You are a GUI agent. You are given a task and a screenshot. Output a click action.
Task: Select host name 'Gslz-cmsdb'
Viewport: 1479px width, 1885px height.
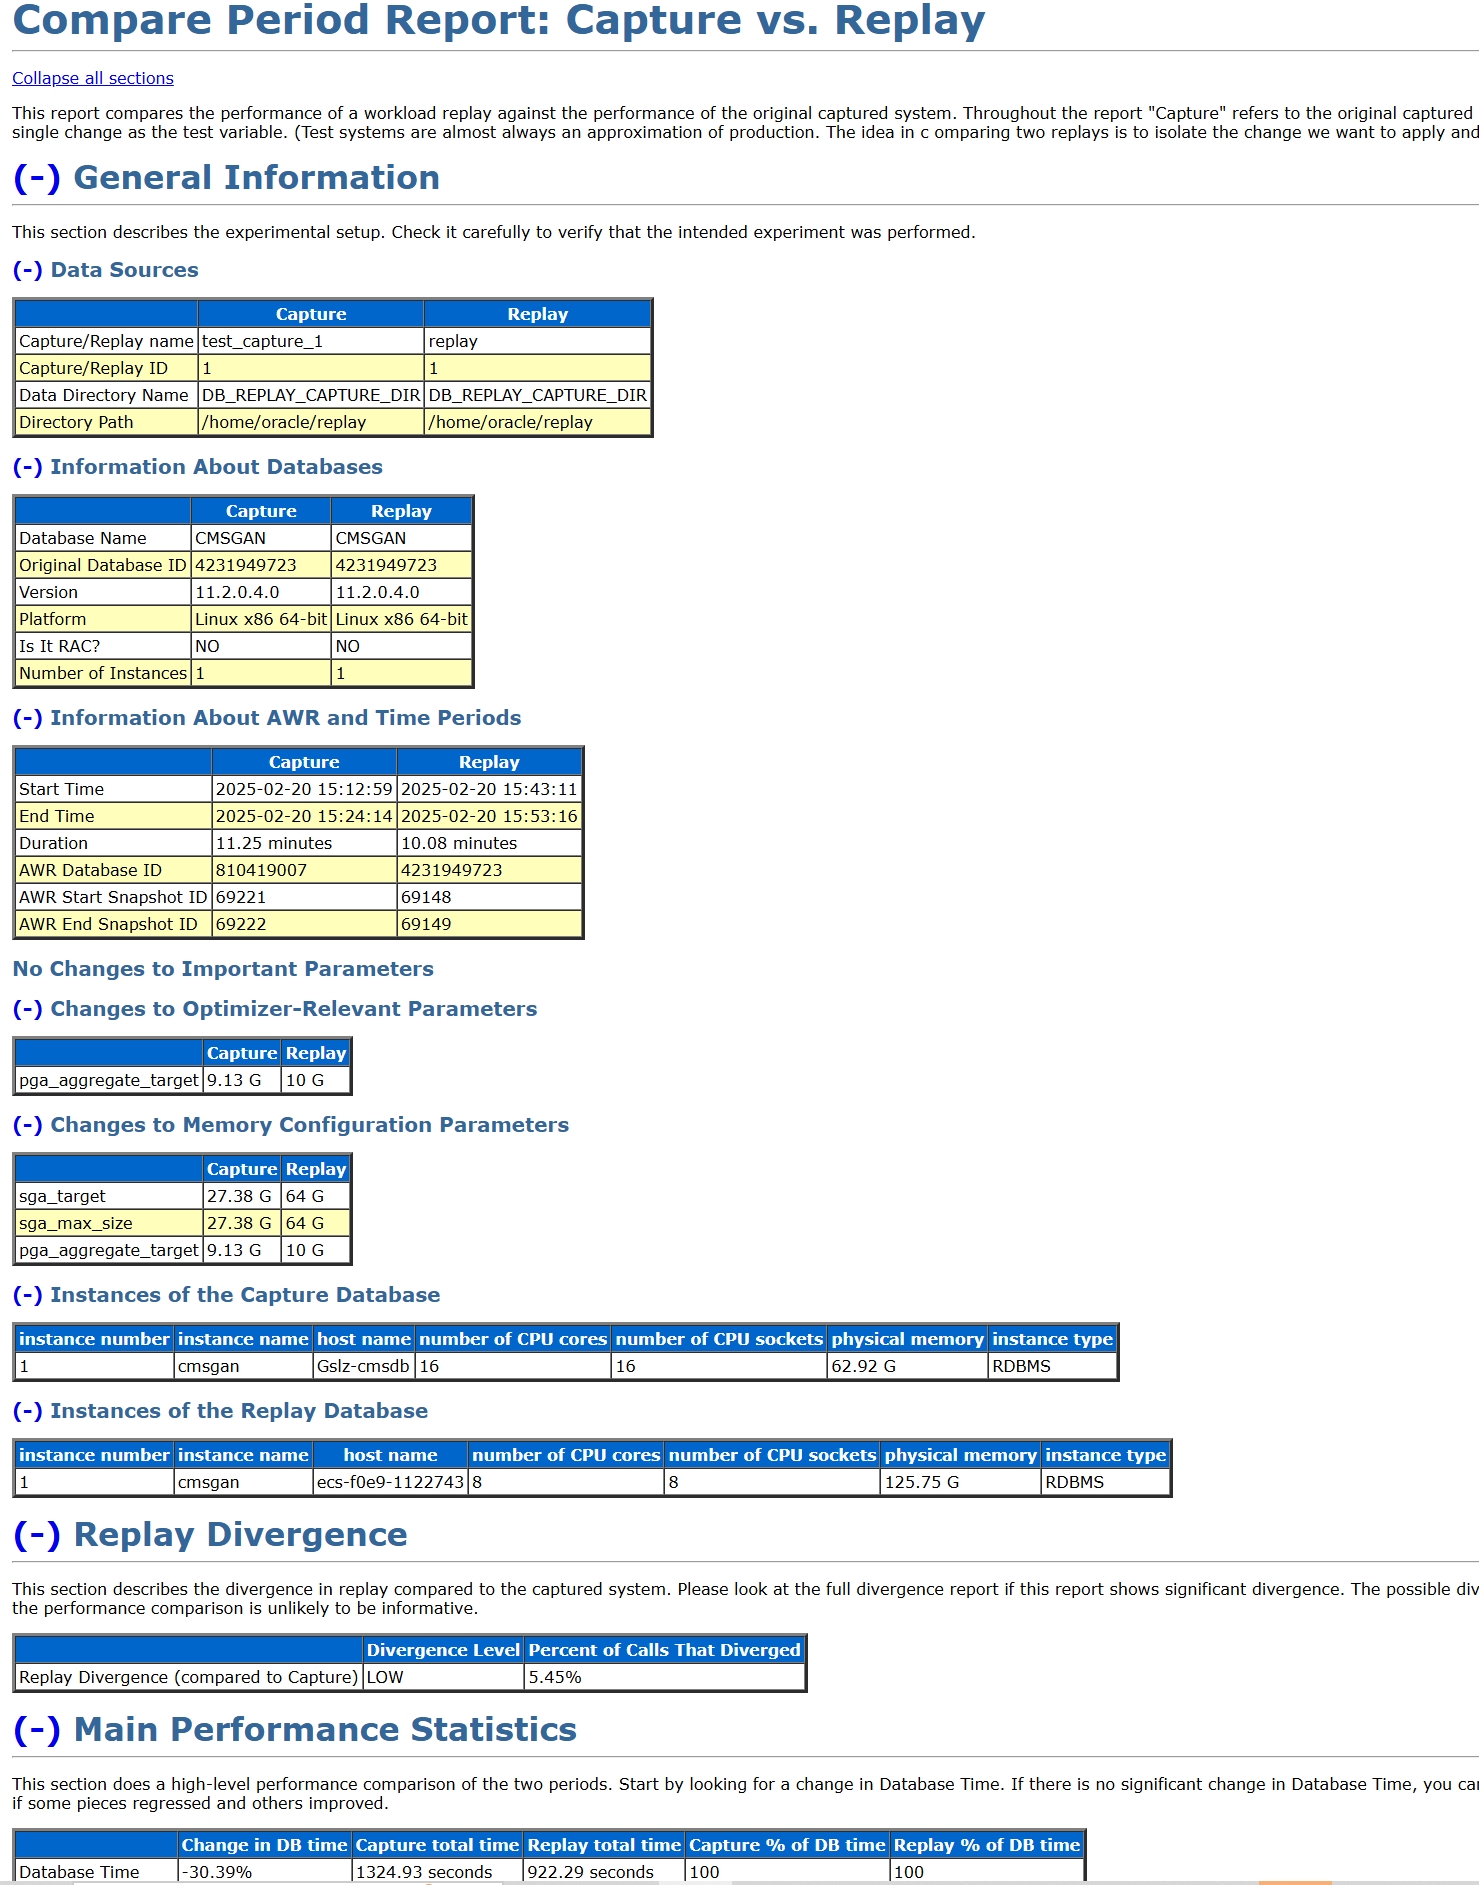(364, 1366)
